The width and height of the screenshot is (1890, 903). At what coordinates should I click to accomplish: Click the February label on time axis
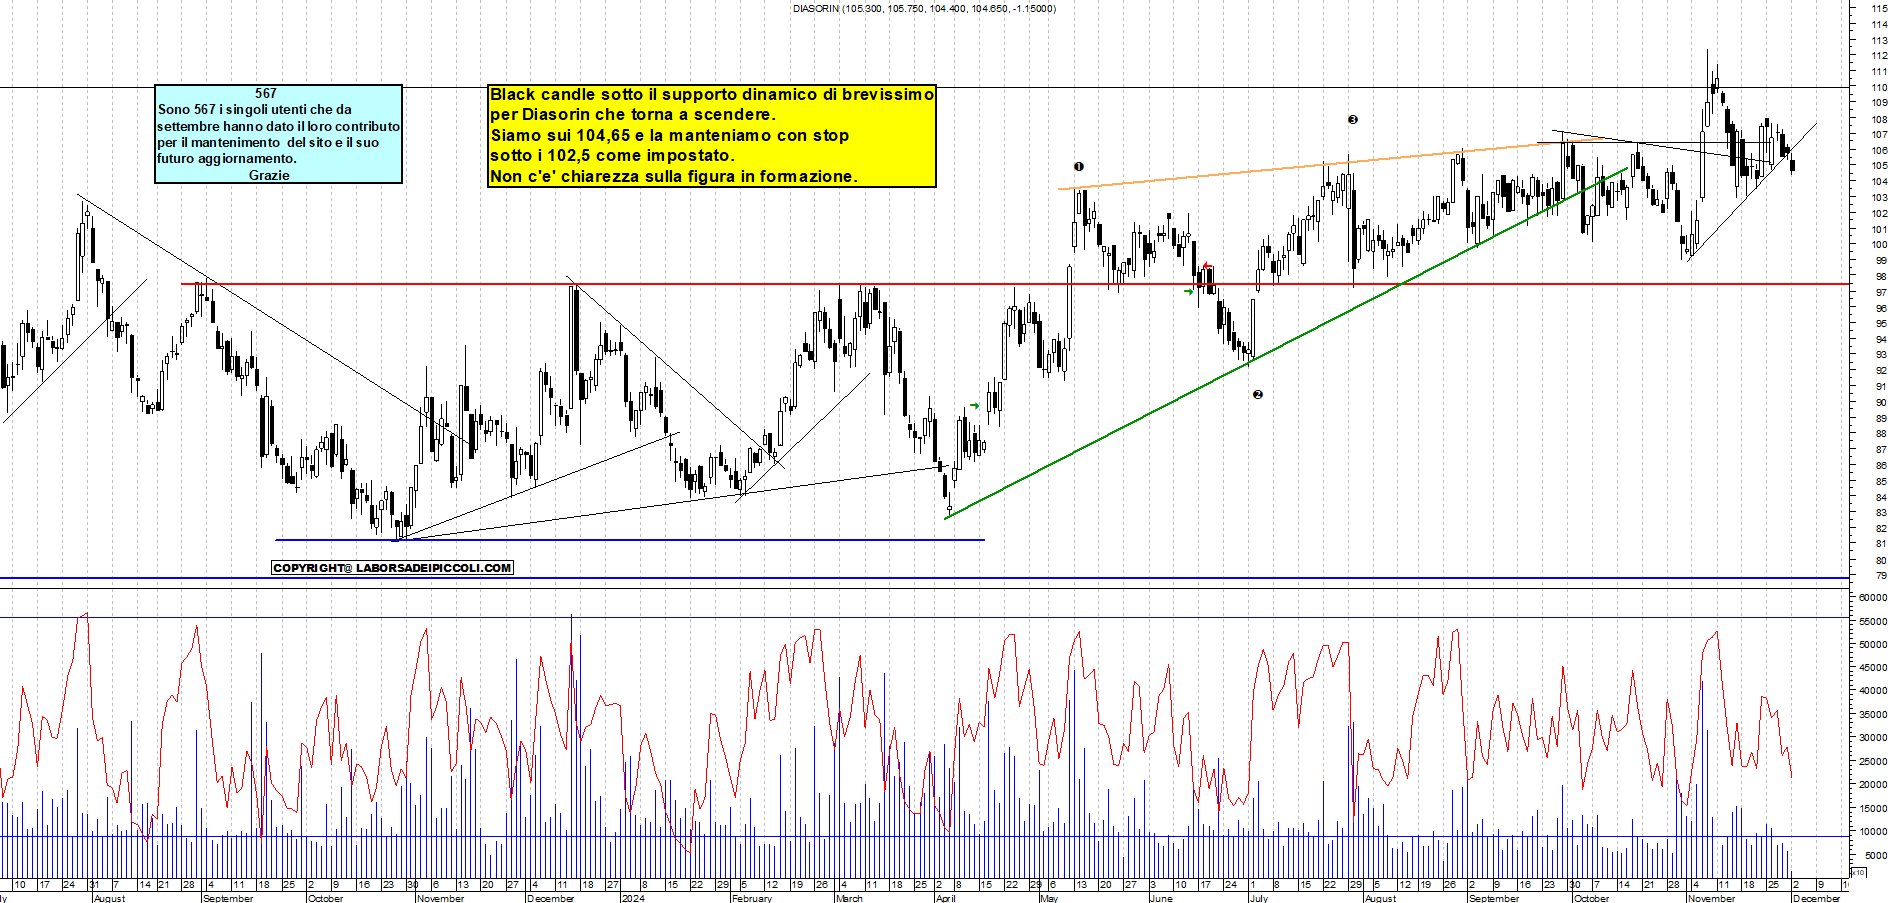click(751, 898)
